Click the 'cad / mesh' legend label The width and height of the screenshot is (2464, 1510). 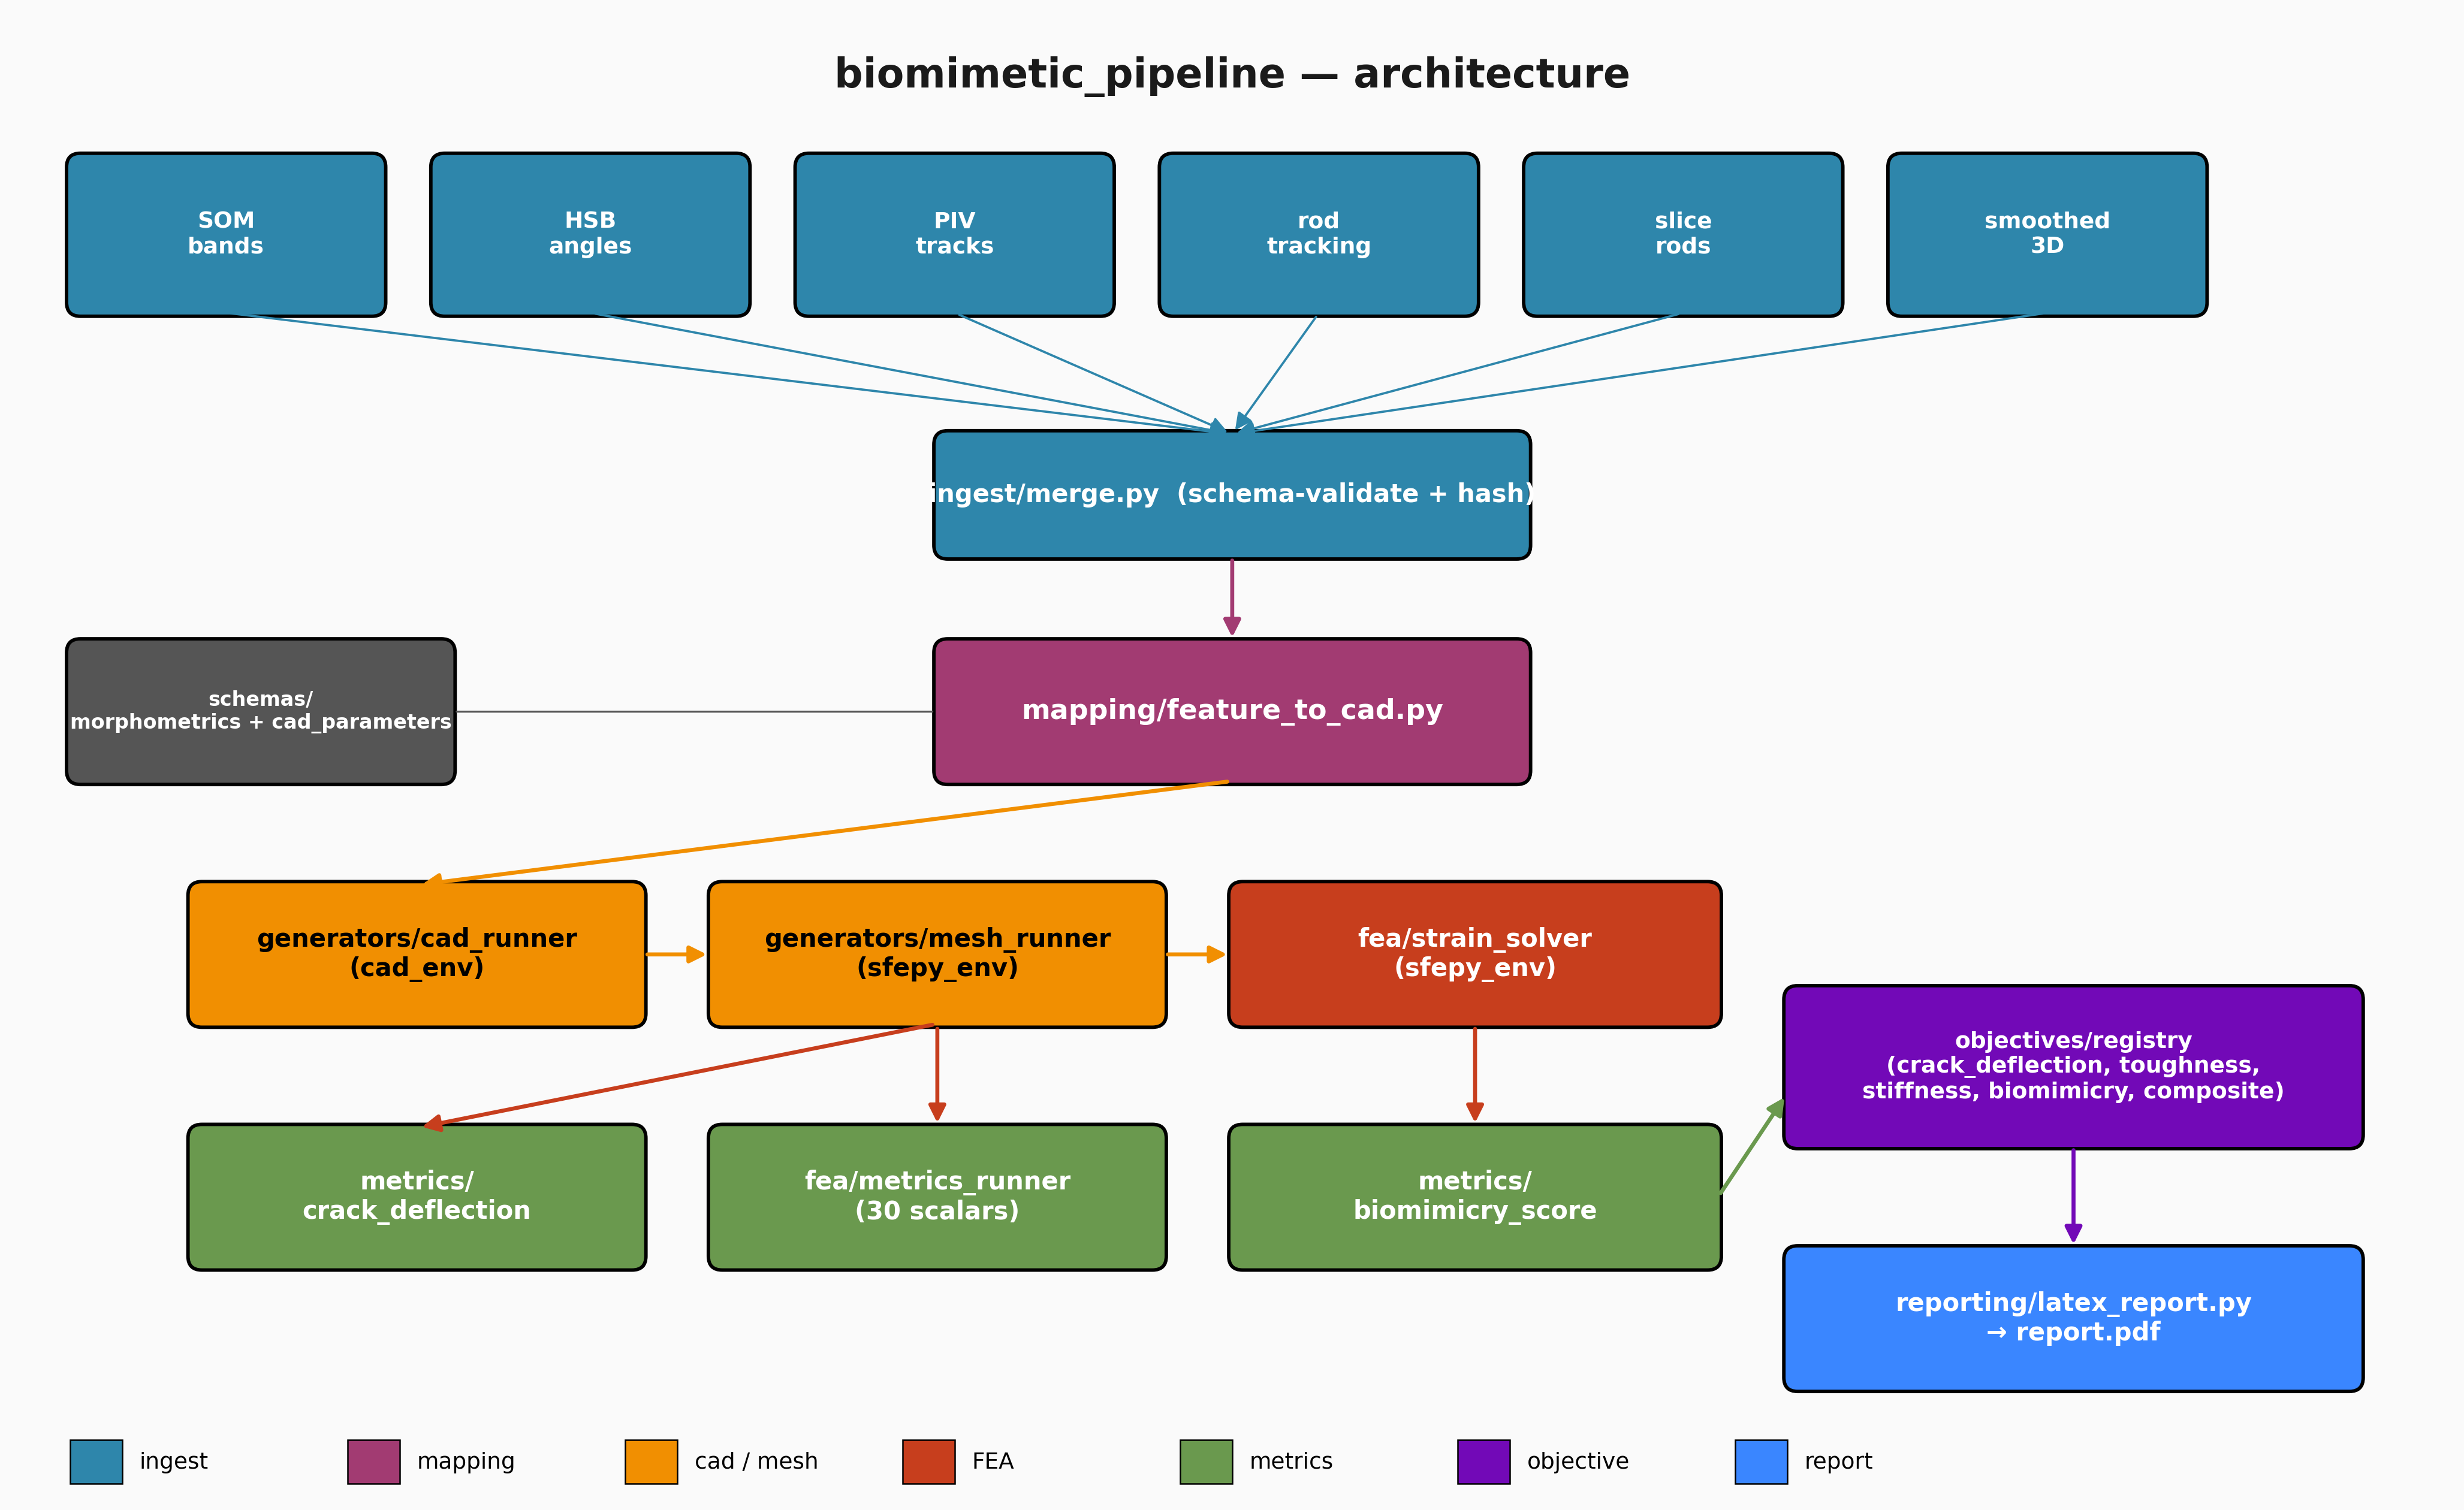pos(756,1461)
